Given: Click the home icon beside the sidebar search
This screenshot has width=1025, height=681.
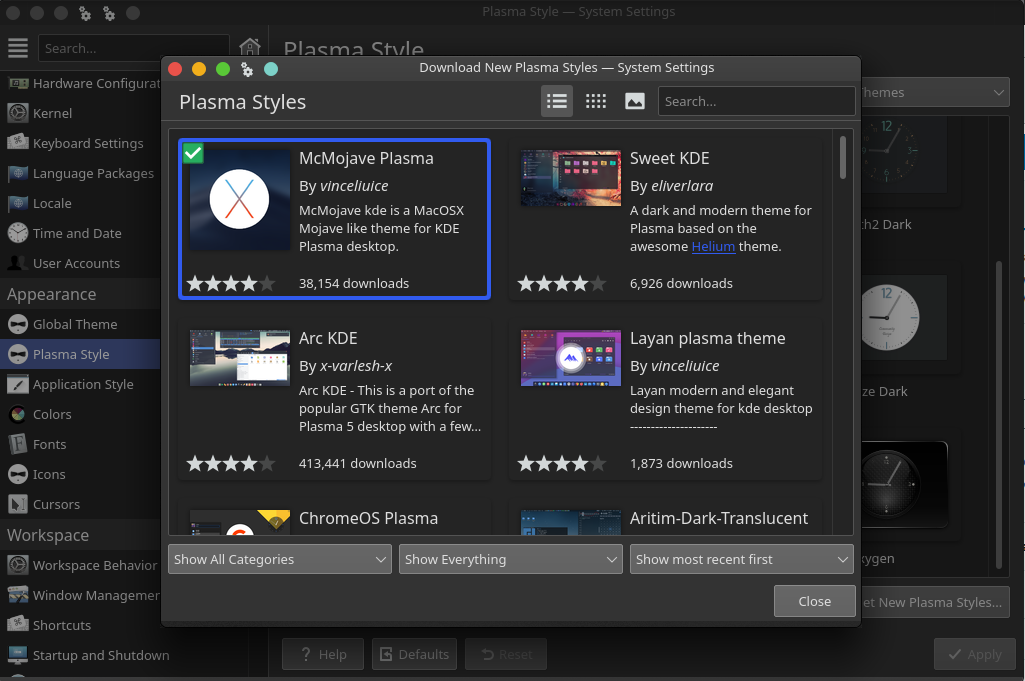Looking at the screenshot, I should (250, 46).
